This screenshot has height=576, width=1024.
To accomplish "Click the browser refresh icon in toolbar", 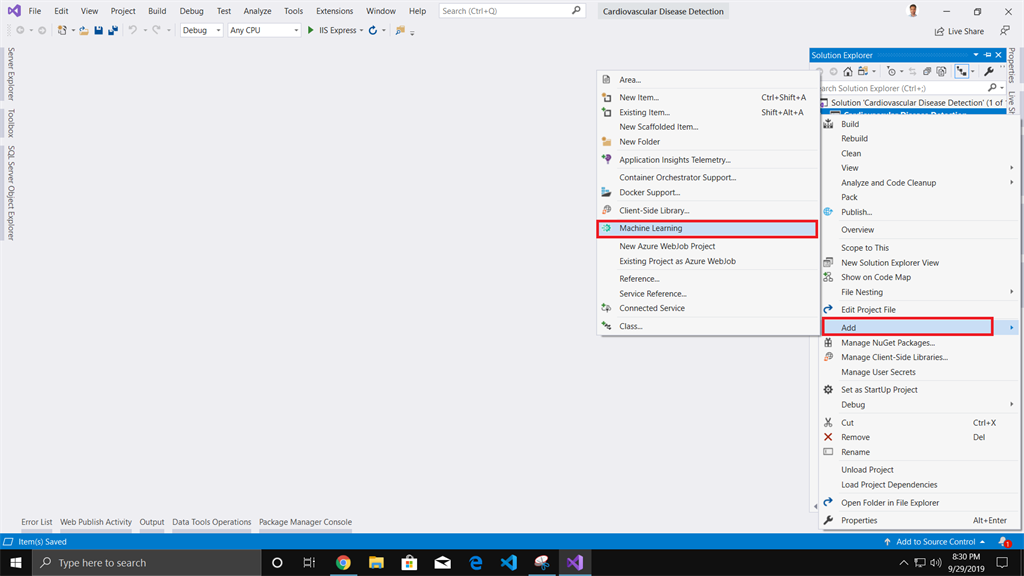I will (373, 30).
